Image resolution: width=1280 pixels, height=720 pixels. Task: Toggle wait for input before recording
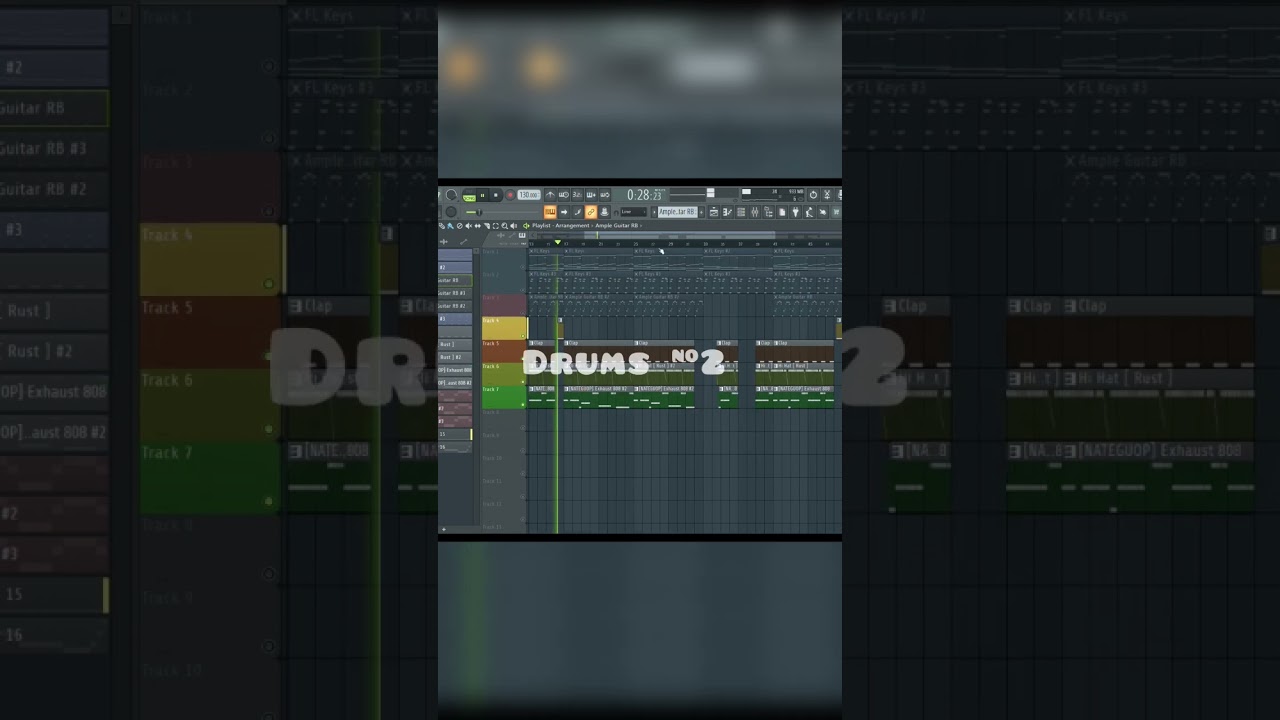(564, 195)
